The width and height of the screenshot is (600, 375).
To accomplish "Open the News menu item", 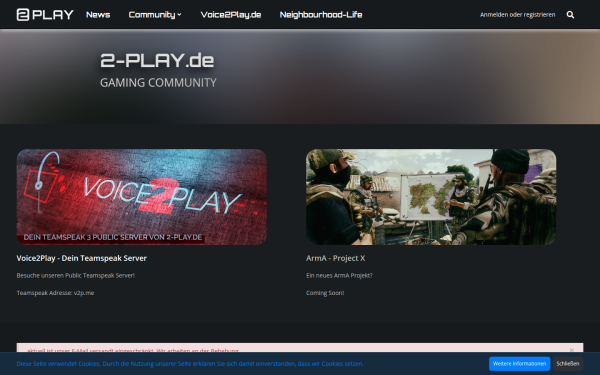I will 98,15.
